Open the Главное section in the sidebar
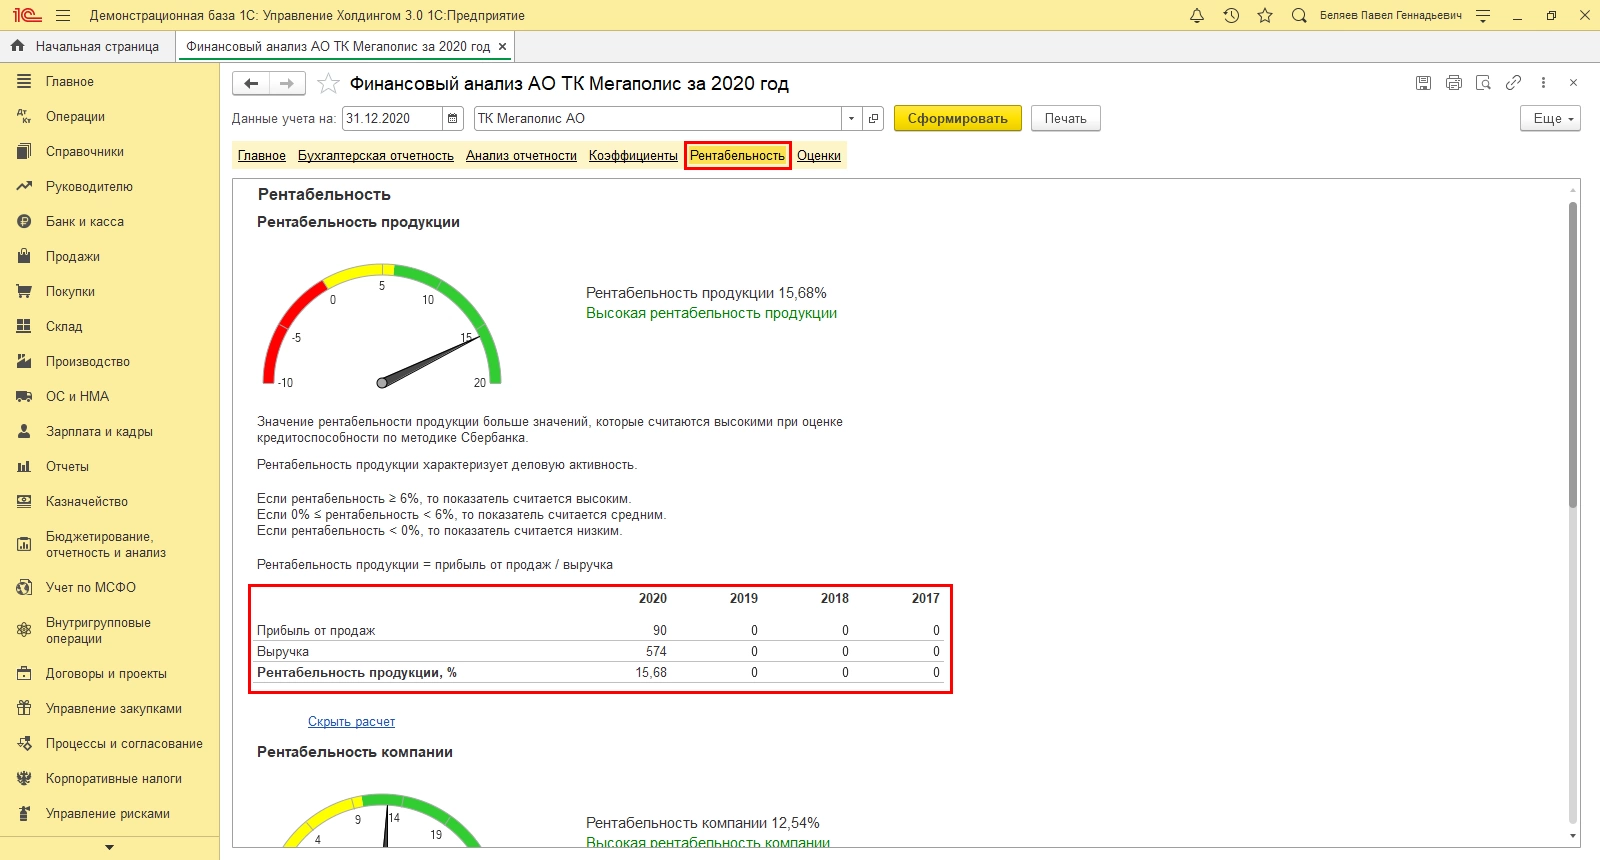The image size is (1600, 860). click(x=110, y=82)
